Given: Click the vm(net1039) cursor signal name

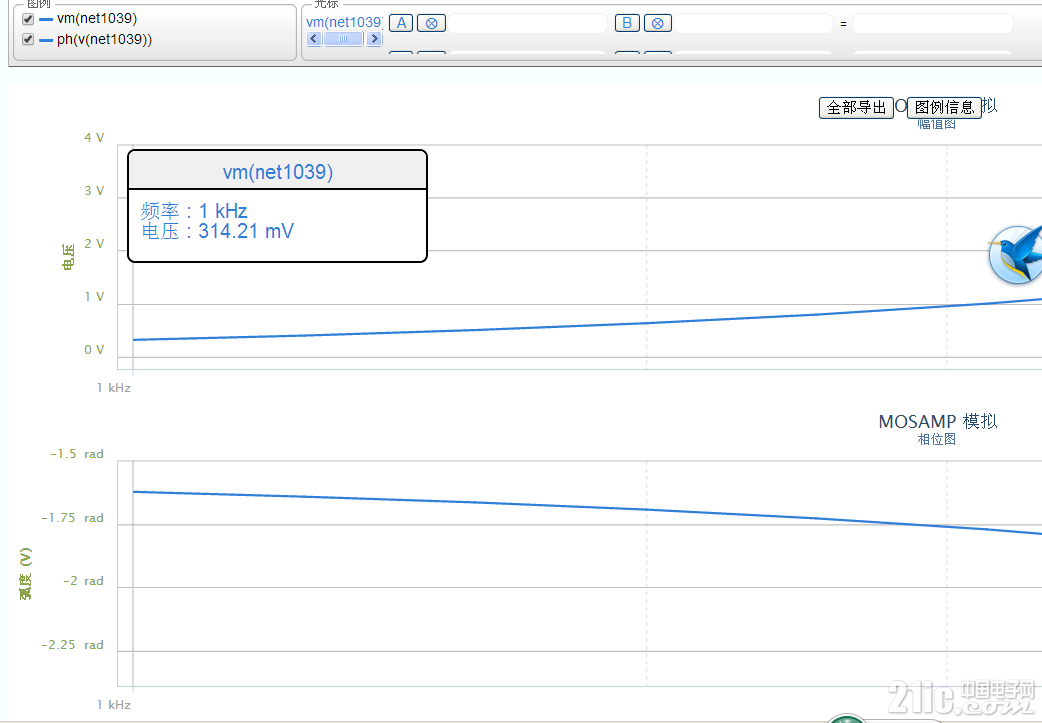Looking at the screenshot, I should tap(344, 22).
